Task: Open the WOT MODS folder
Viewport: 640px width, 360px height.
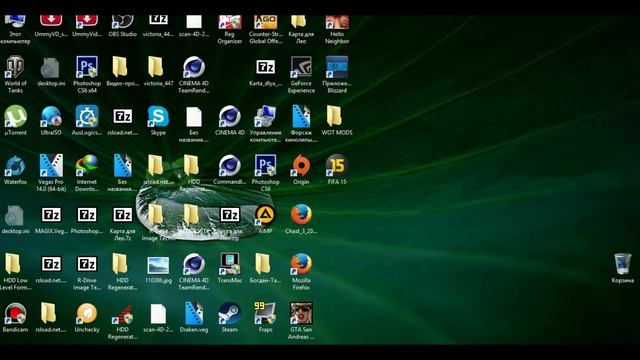Action: pos(335,117)
